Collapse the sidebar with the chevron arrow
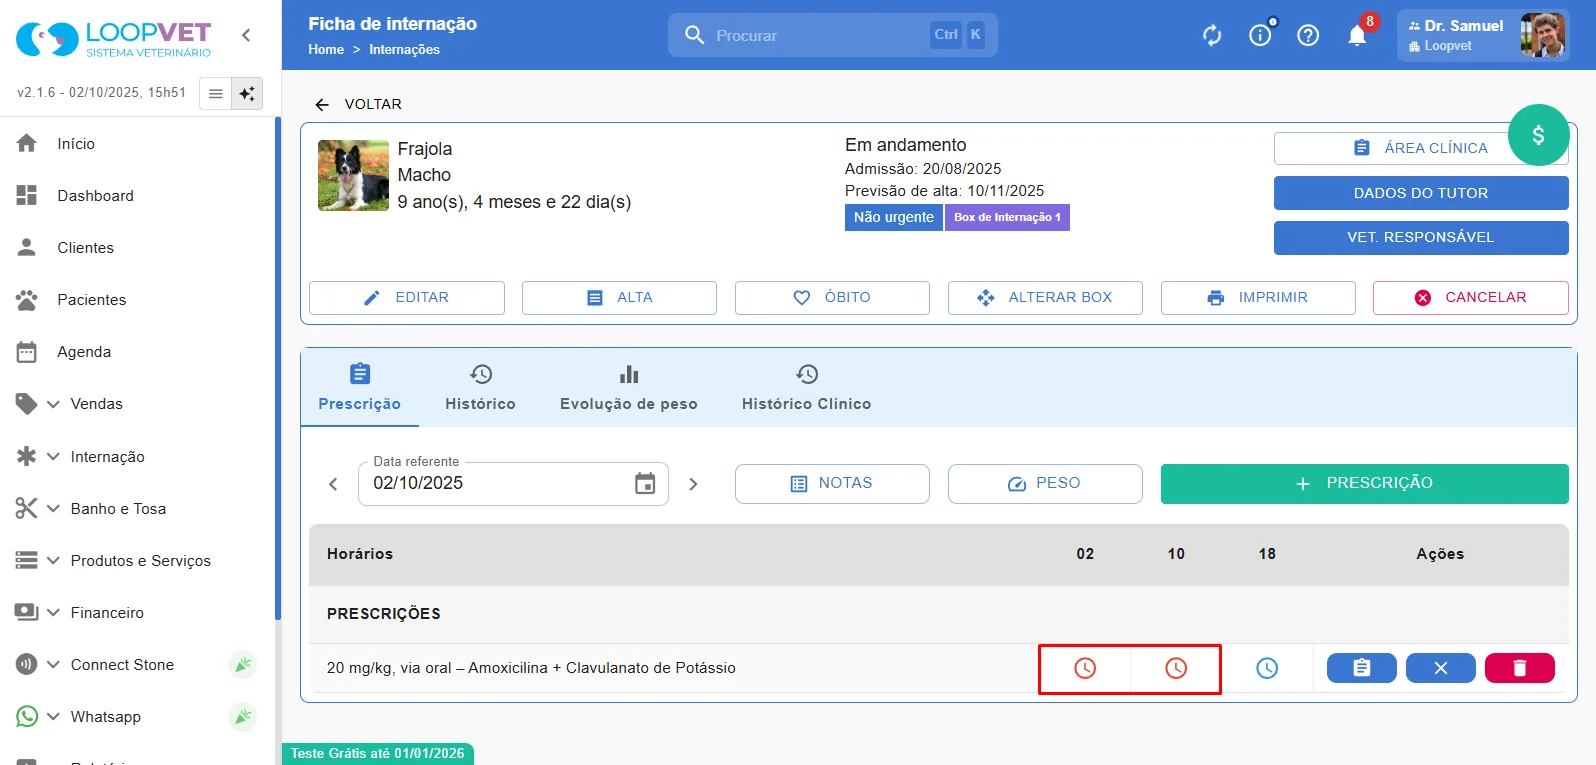Image resolution: width=1596 pixels, height=765 pixels. [x=246, y=35]
